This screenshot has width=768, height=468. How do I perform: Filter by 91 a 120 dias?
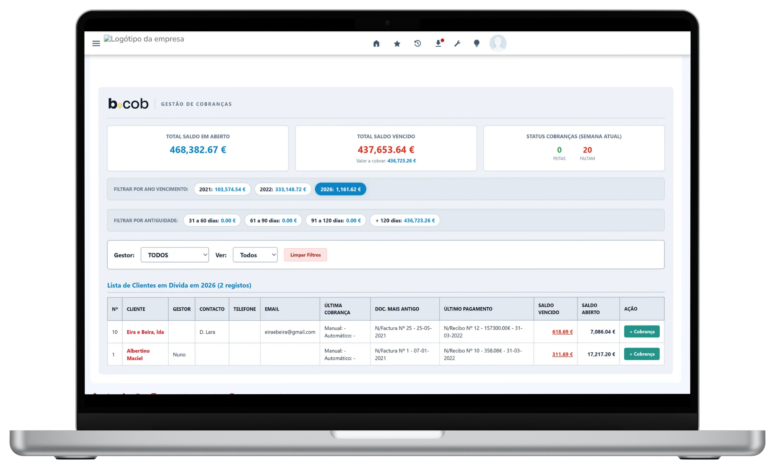(336, 221)
